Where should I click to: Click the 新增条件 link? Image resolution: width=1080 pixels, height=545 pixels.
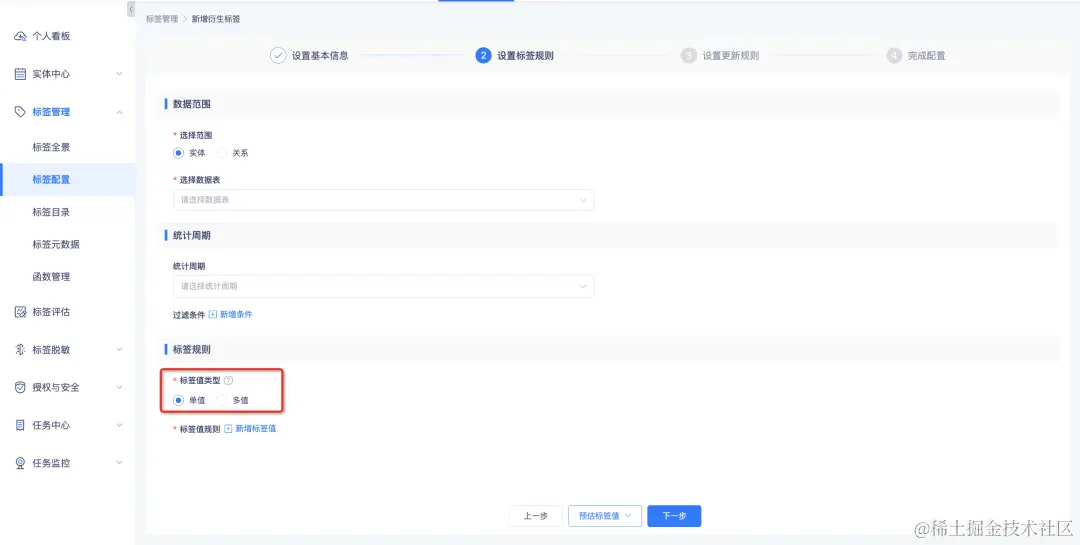[236, 314]
